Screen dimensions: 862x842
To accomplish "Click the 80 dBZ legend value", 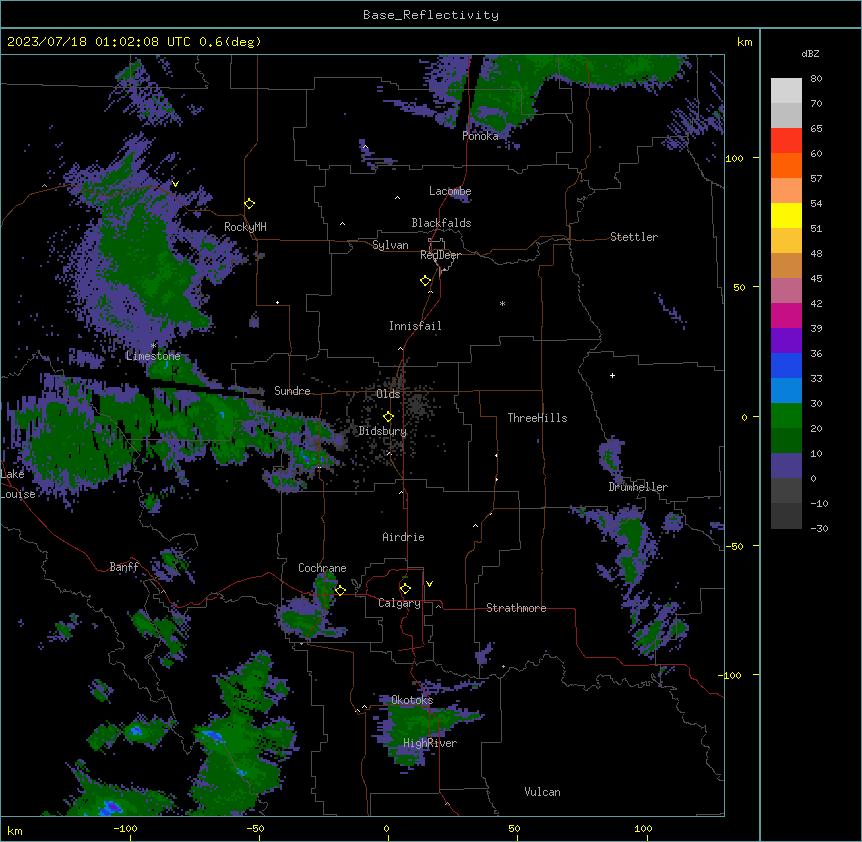I will pos(816,79).
